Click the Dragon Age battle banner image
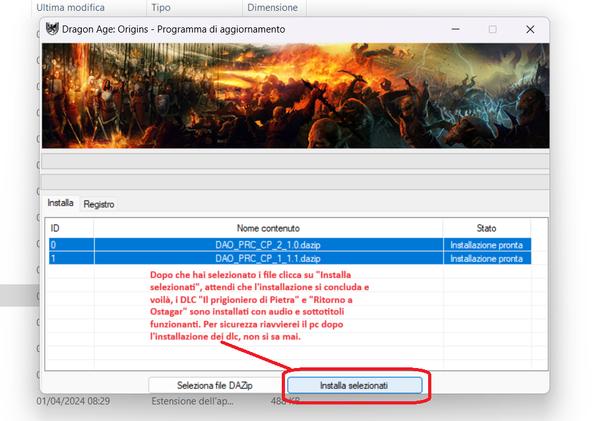Viewport: 600px width, 421px height. (295, 96)
